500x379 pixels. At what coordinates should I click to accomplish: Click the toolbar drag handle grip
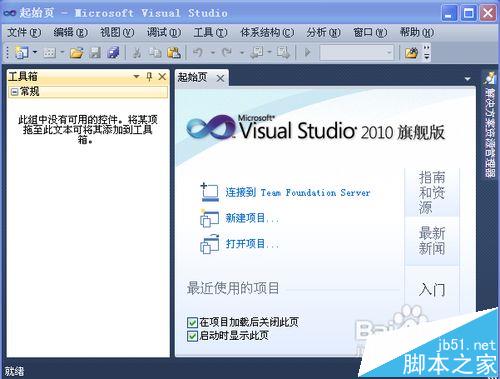(7, 53)
